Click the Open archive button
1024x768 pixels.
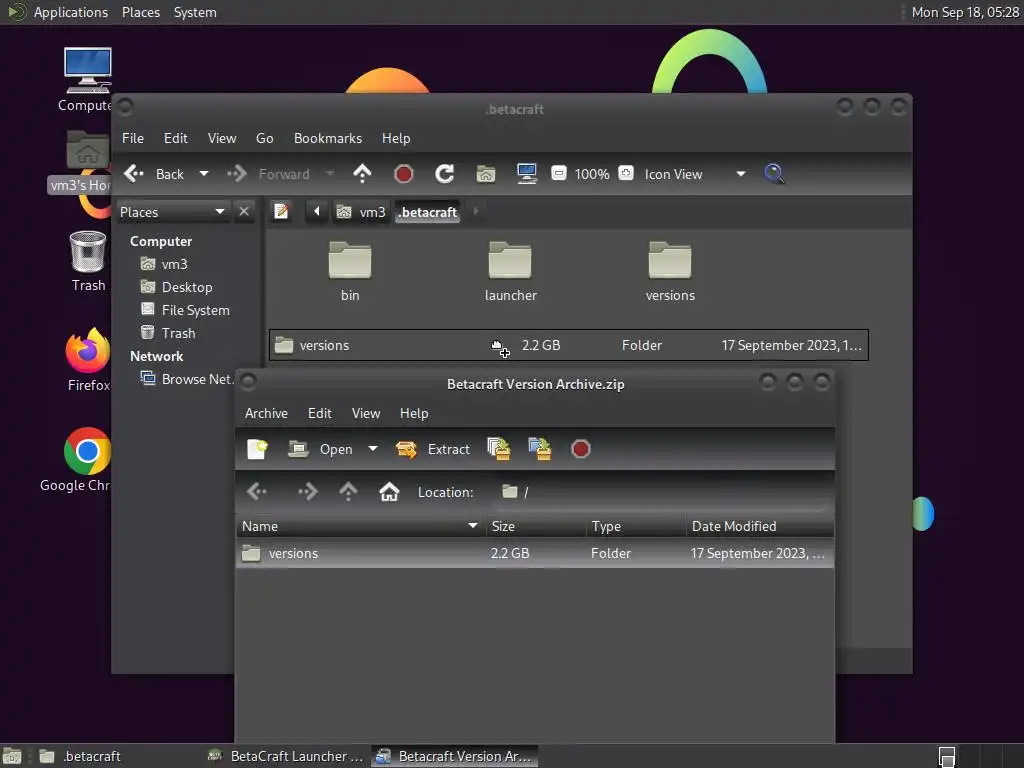point(321,449)
